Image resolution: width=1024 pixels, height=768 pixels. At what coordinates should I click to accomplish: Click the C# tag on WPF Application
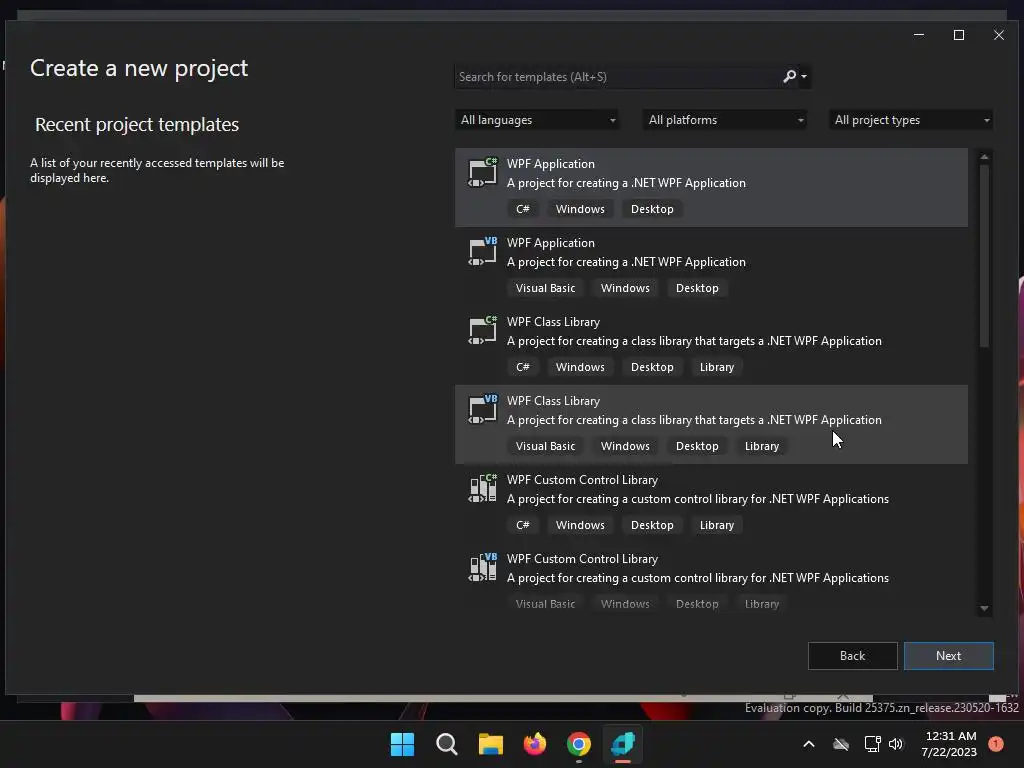click(522, 209)
